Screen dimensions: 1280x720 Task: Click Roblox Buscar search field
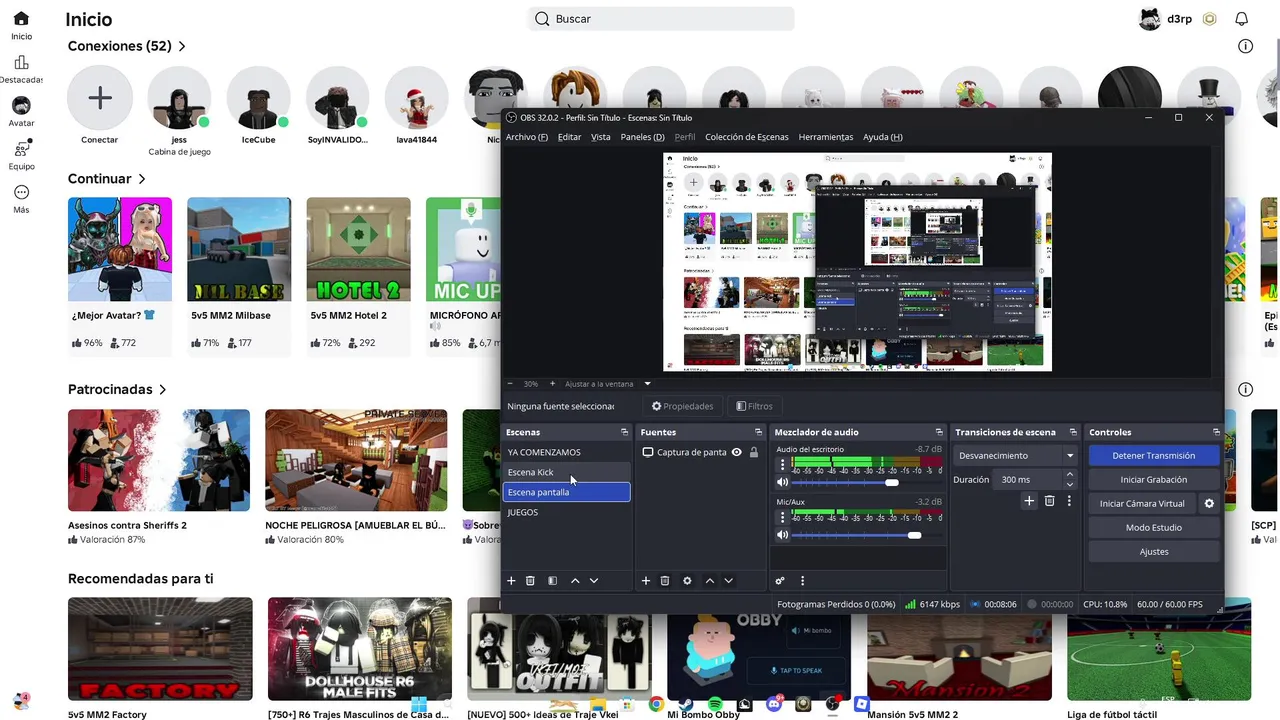[661, 19]
